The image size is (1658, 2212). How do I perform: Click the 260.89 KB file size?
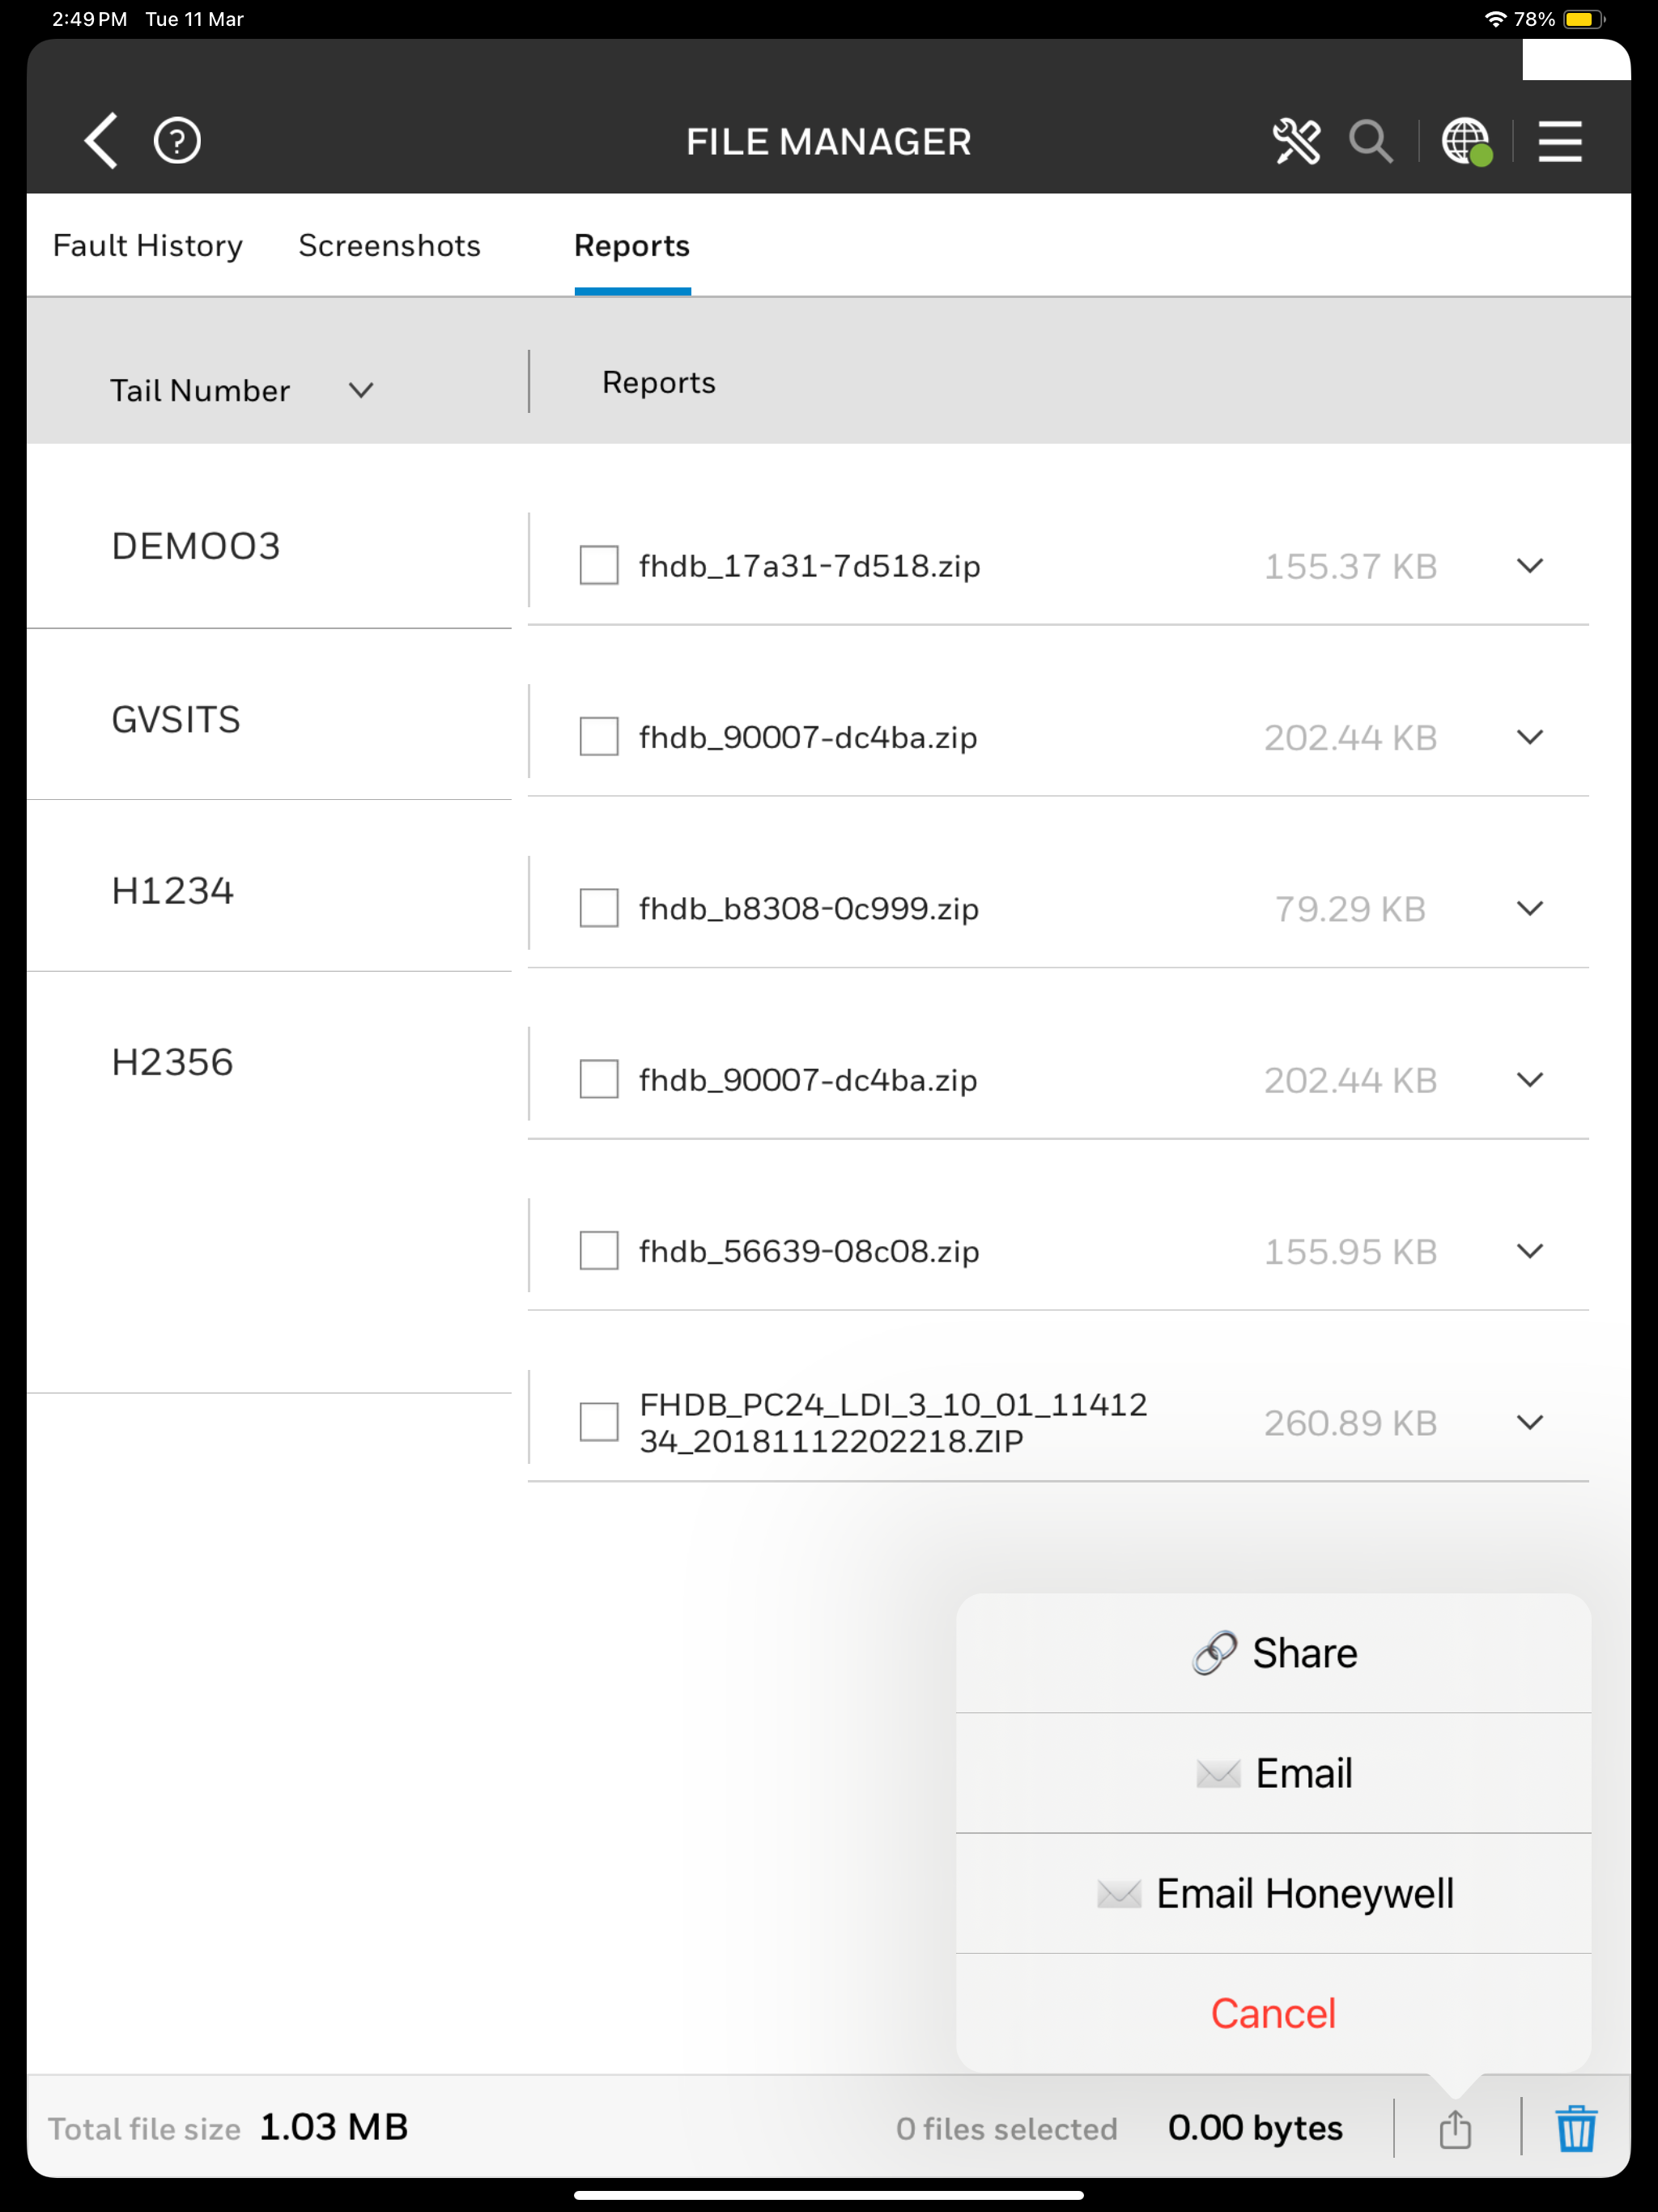[x=1350, y=1423]
